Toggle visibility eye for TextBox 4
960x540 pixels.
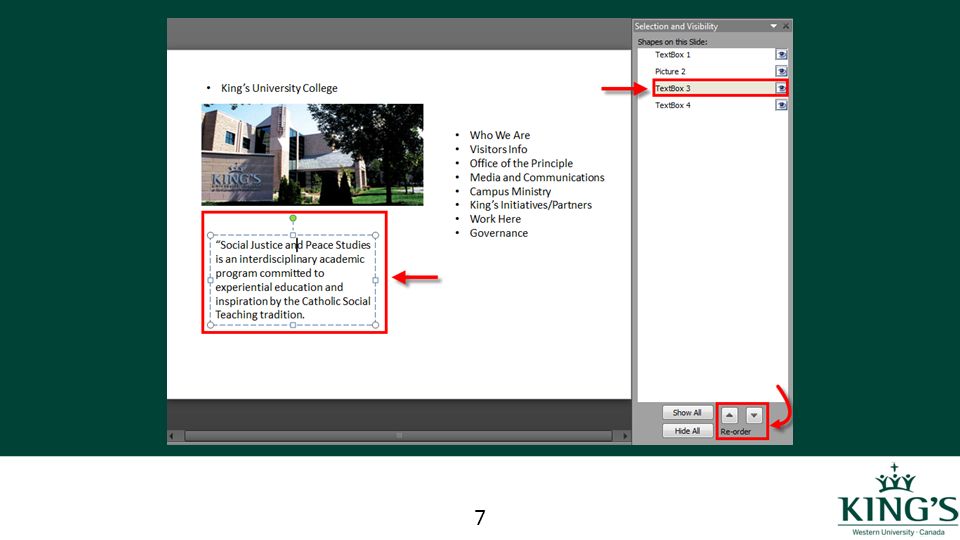click(781, 105)
